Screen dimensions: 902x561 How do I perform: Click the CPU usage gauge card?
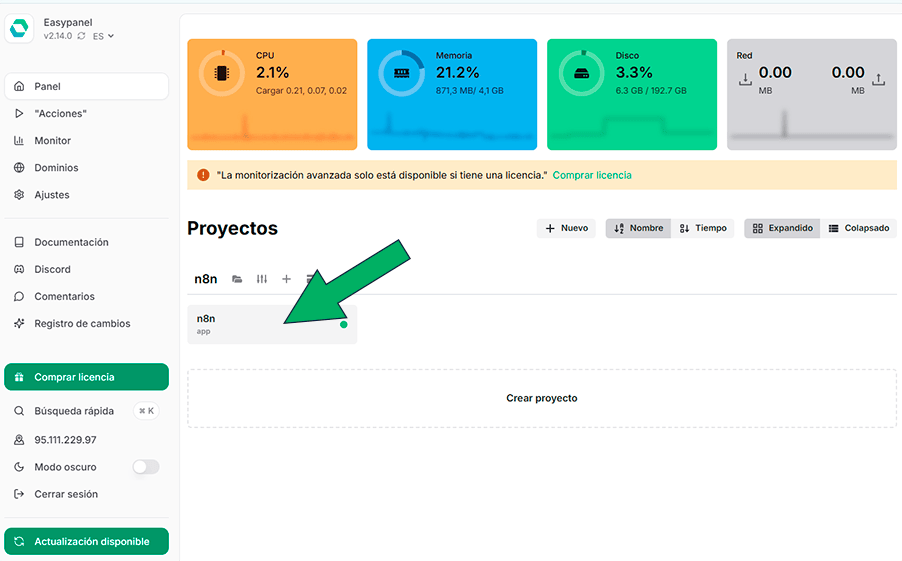[272, 94]
